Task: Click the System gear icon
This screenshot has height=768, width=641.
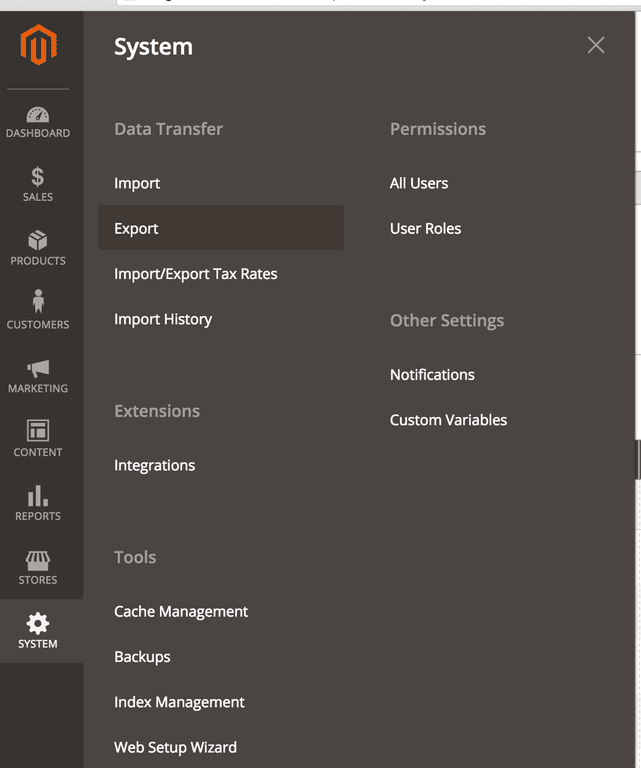Action: coord(38,624)
